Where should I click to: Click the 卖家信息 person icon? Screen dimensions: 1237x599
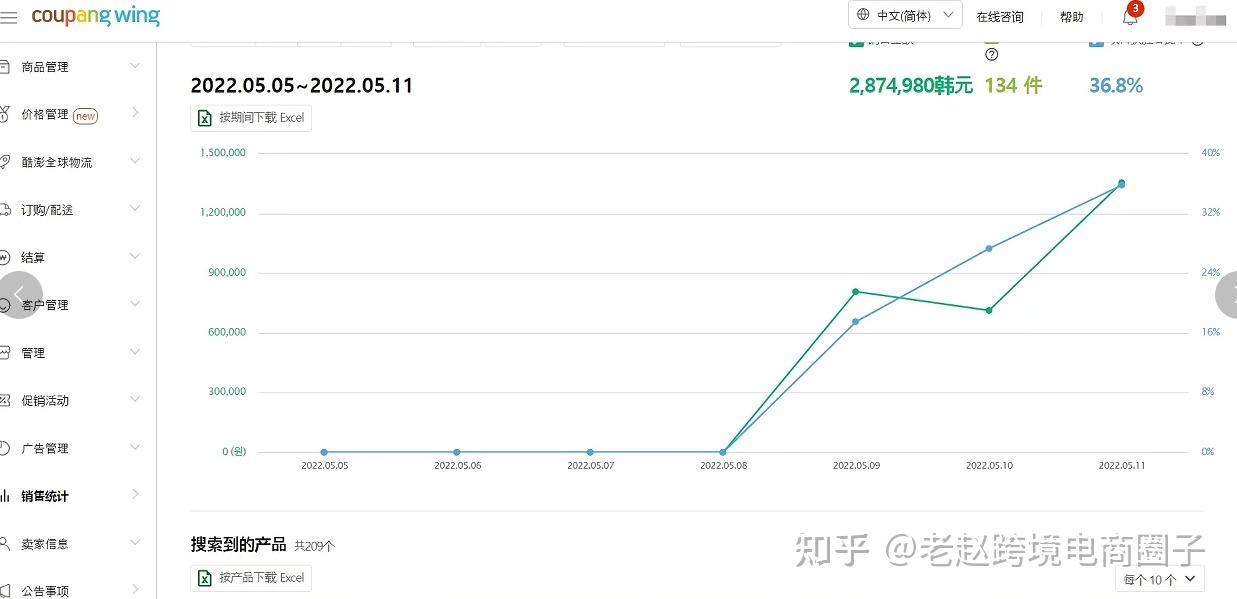5,544
